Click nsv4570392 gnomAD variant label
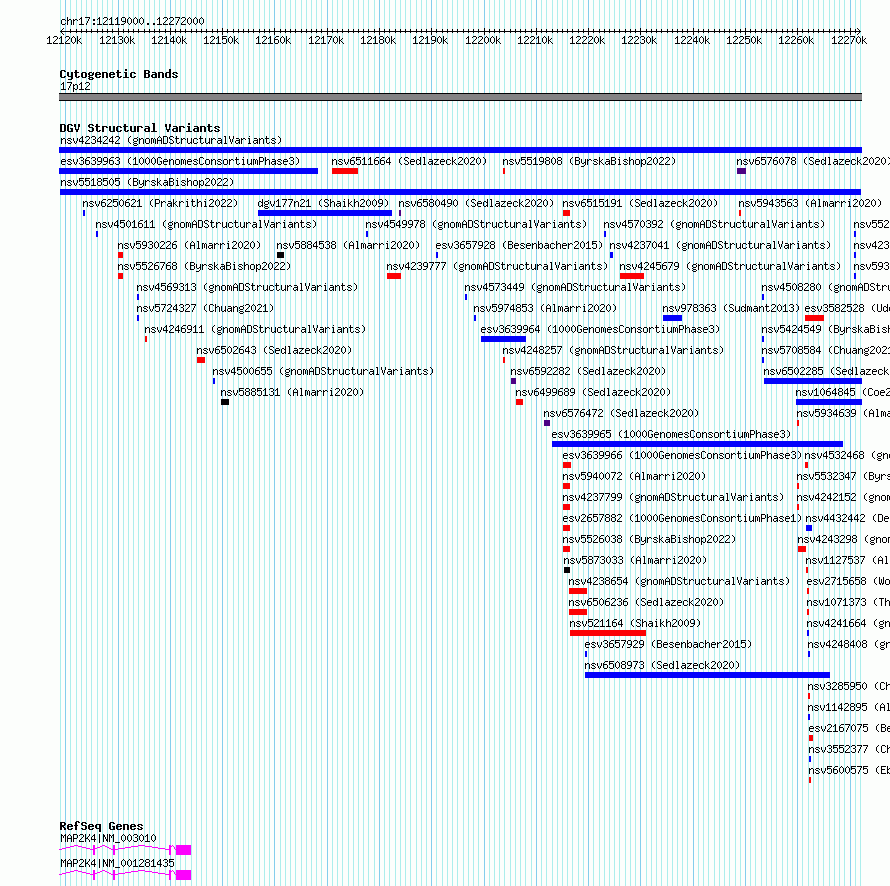This screenshot has height=886, width=890. (x=714, y=224)
